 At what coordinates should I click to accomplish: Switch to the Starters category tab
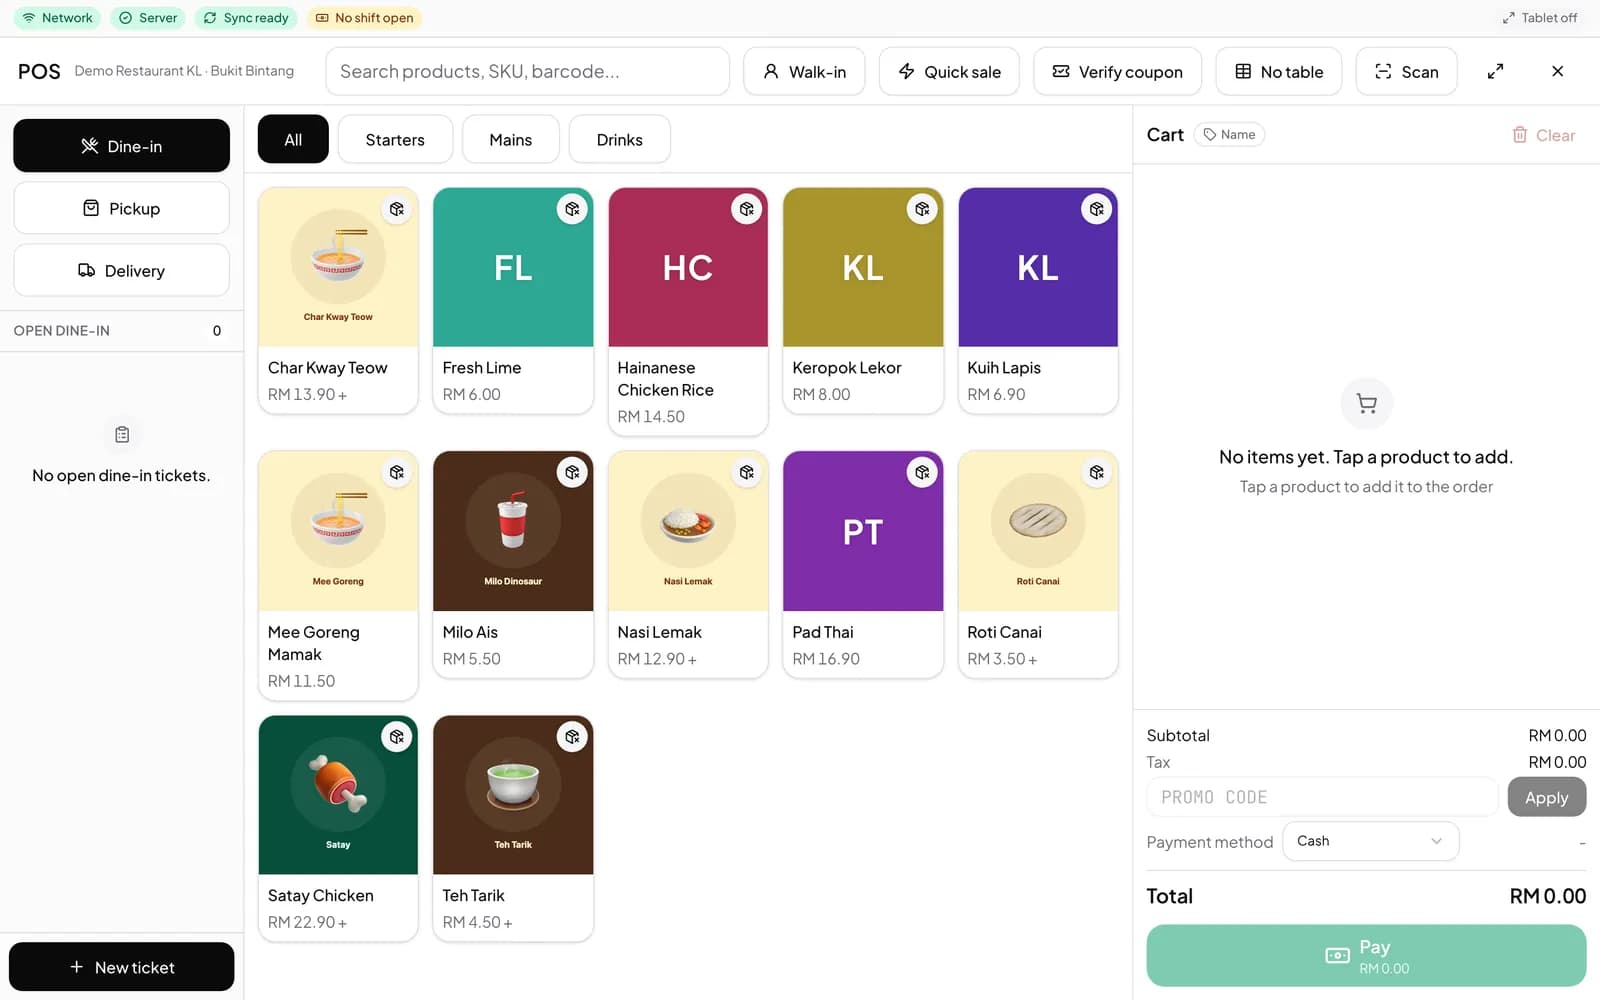(395, 139)
